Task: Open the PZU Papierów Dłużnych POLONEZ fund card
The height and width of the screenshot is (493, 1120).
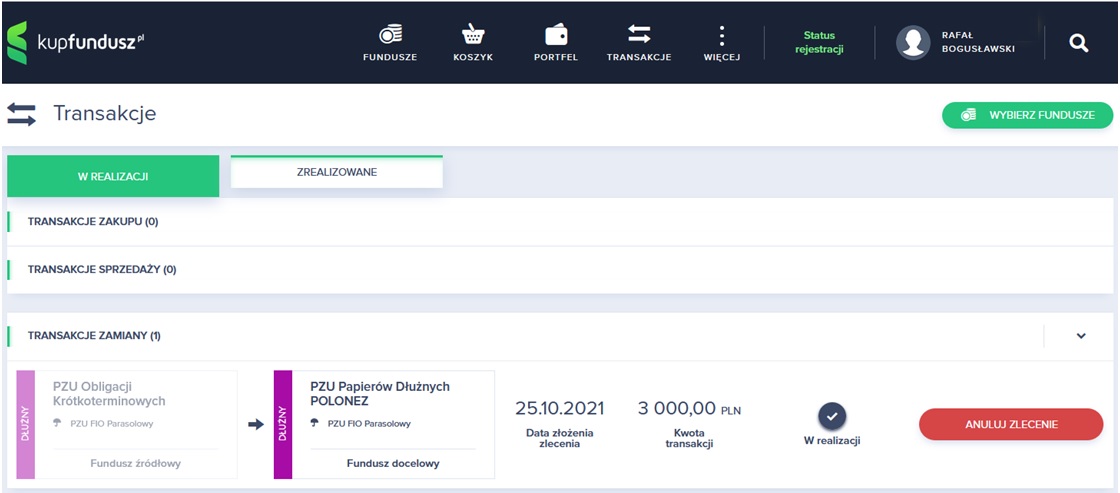Action: click(x=384, y=424)
